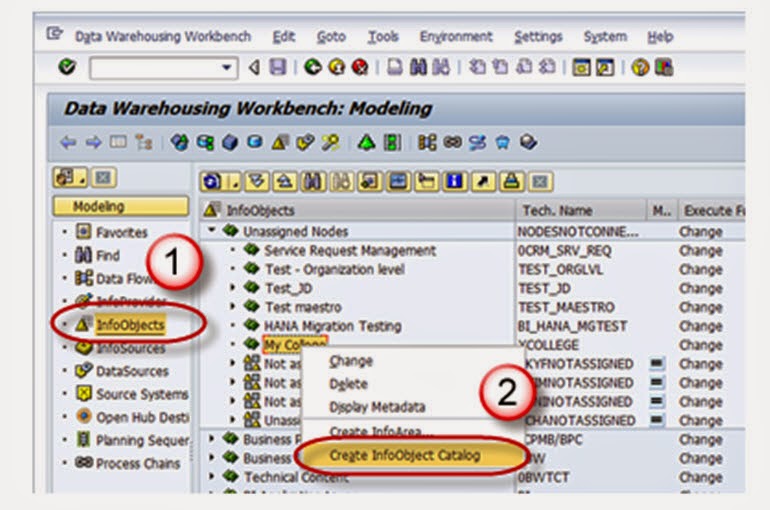This screenshot has width=770, height=510.
Task: Click the Tech. Name column header
Action: click(580, 211)
